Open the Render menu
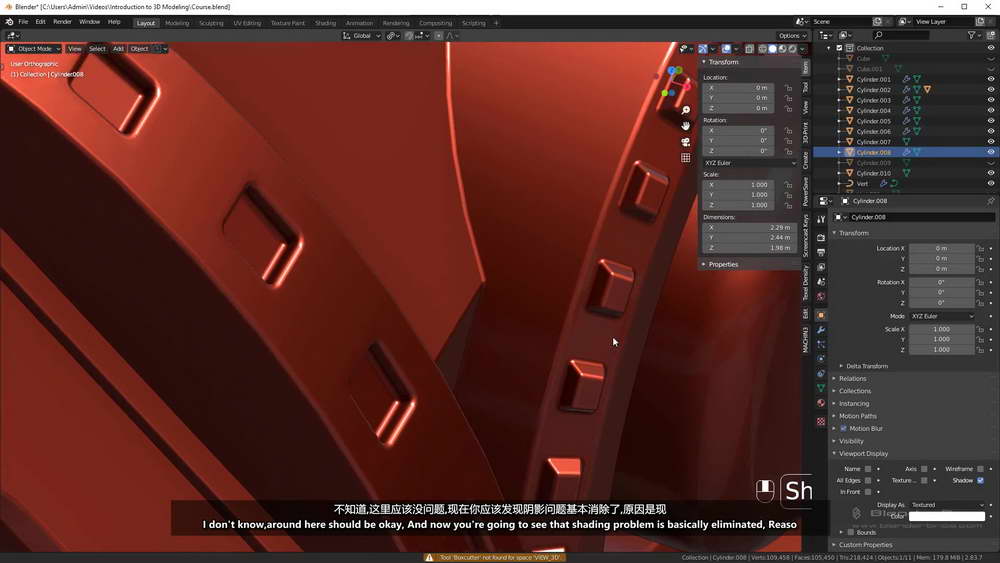The width and height of the screenshot is (1000, 563). click(62, 22)
